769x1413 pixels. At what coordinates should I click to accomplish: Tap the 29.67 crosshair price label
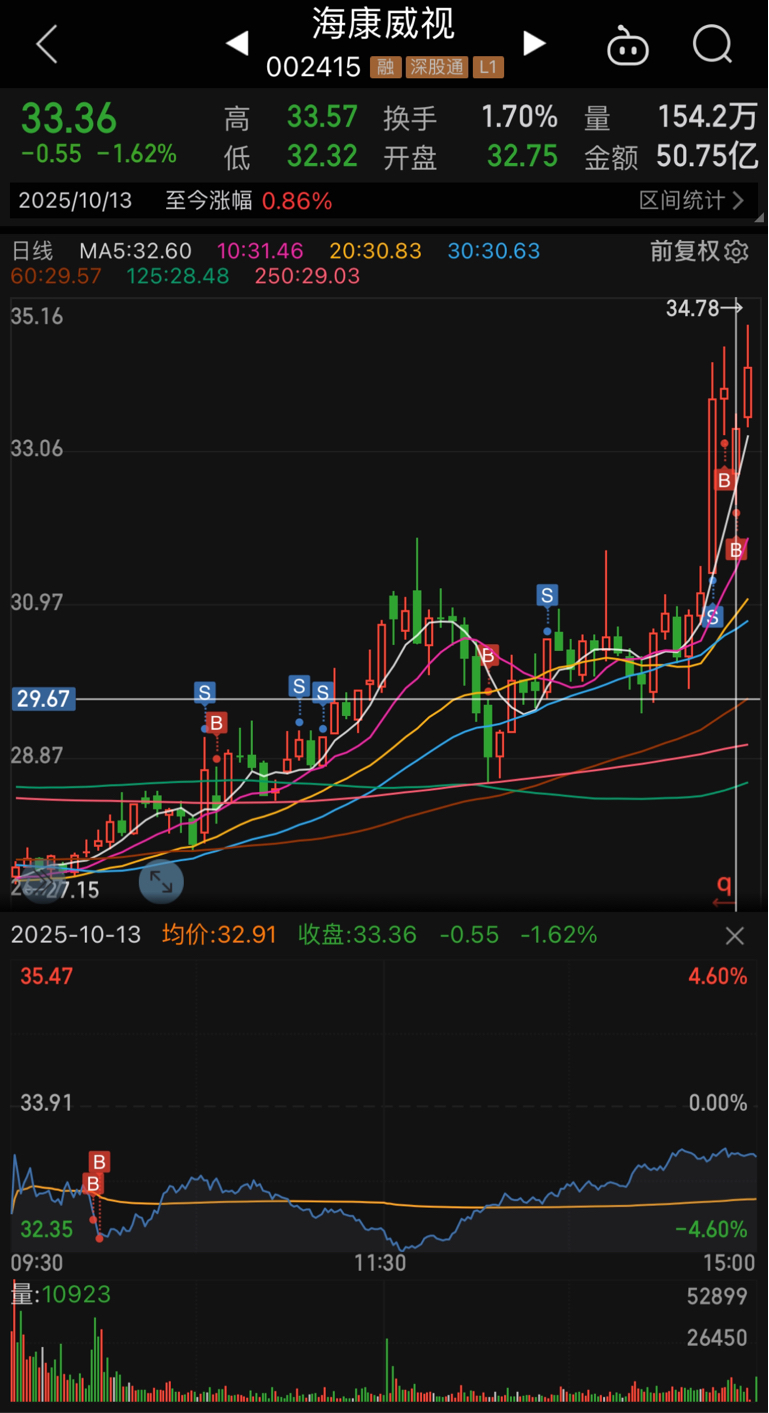click(x=43, y=698)
